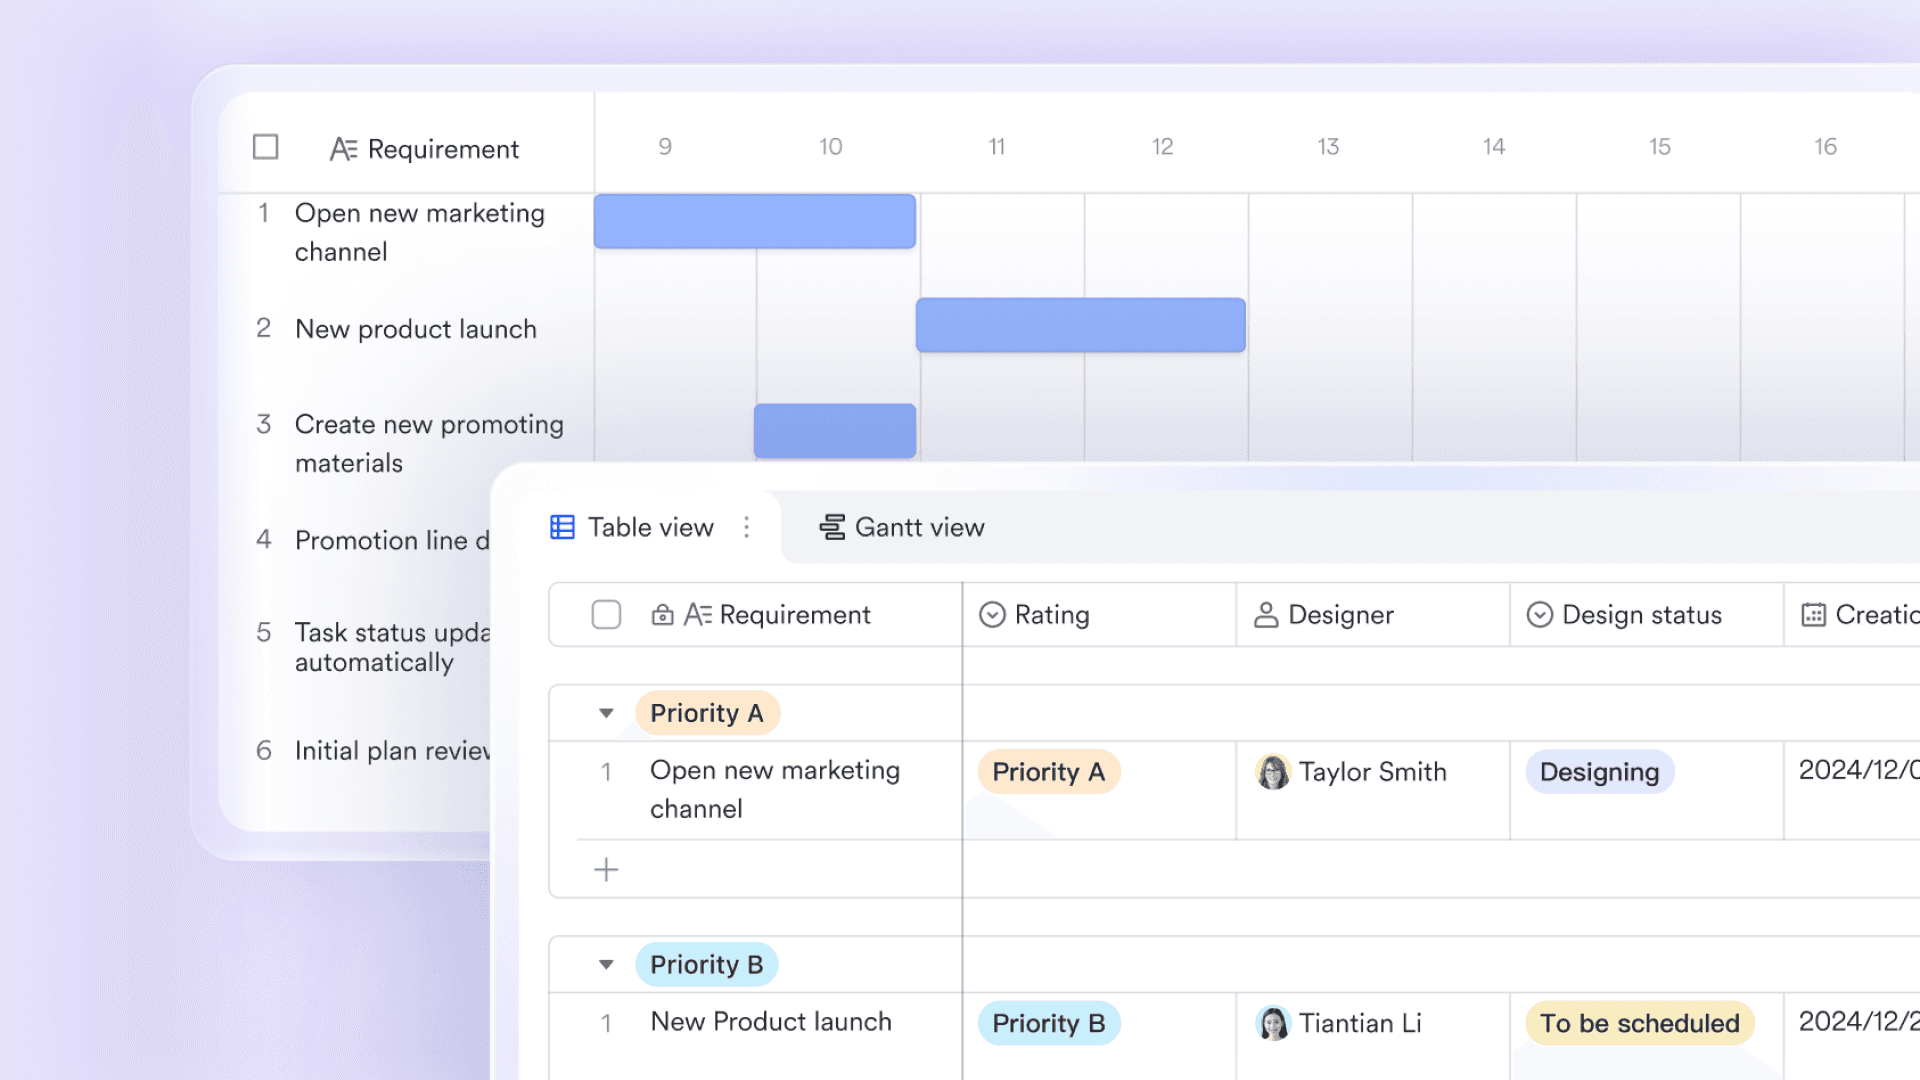Image resolution: width=1920 pixels, height=1080 pixels.
Task: Click Gantt row Open new marketing channel
Action: [x=420, y=232]
